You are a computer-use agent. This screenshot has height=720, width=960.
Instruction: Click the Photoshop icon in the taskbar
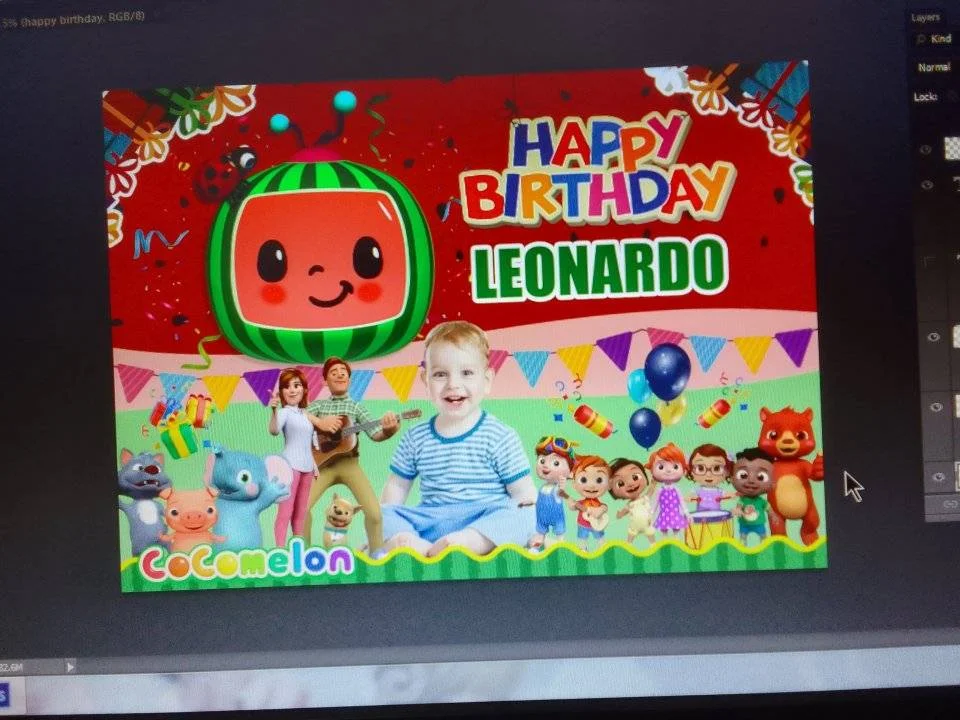pyautogui.click(x=5, y=696)
